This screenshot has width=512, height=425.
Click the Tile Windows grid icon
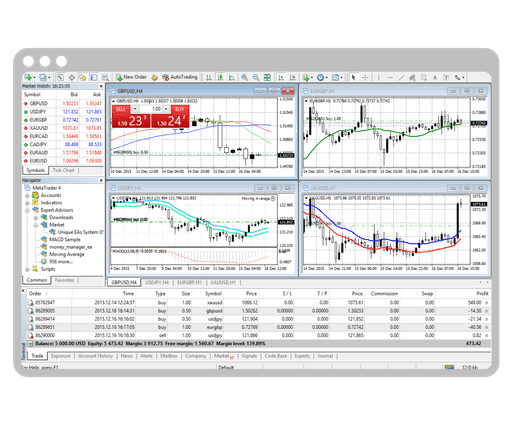click(x=267, y=77)
